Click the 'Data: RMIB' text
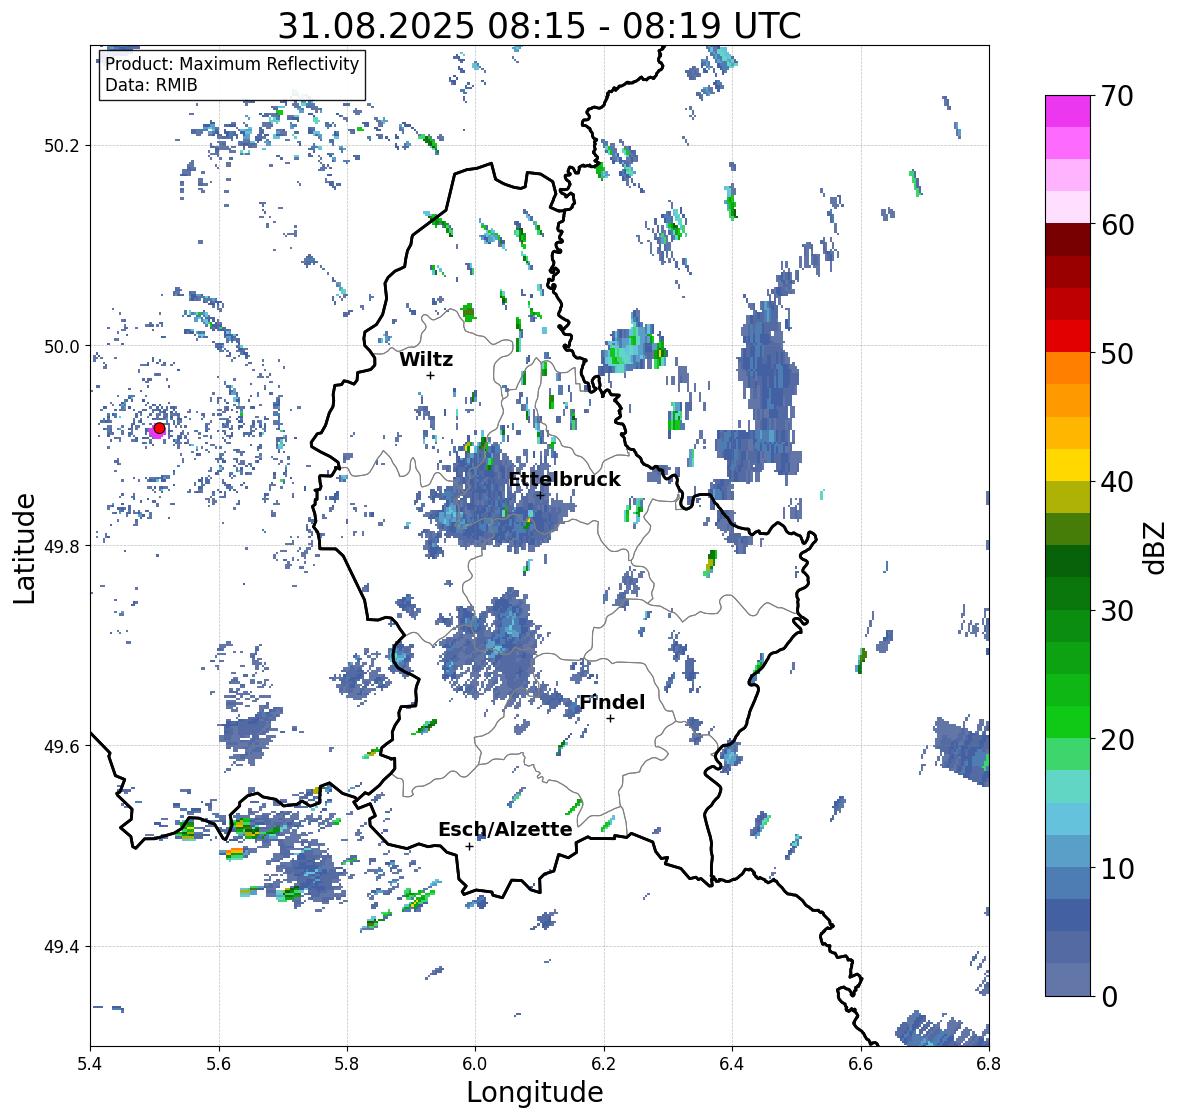Screen dimensions: 1179x1117 tap(151, 85)
